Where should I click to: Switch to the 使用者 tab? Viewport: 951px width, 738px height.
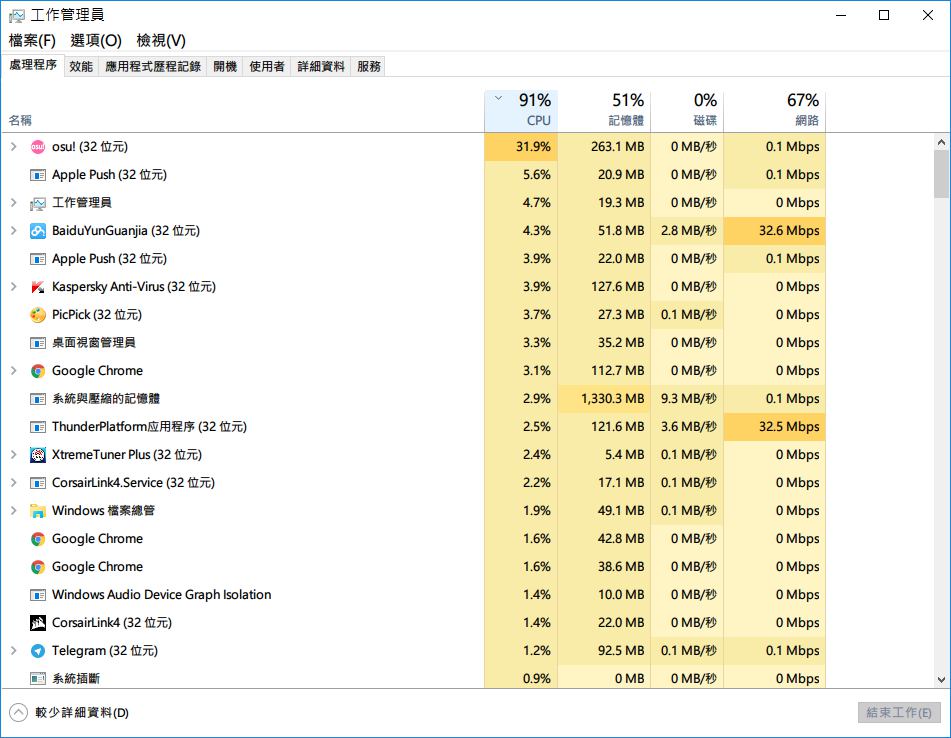coord(267,66)
